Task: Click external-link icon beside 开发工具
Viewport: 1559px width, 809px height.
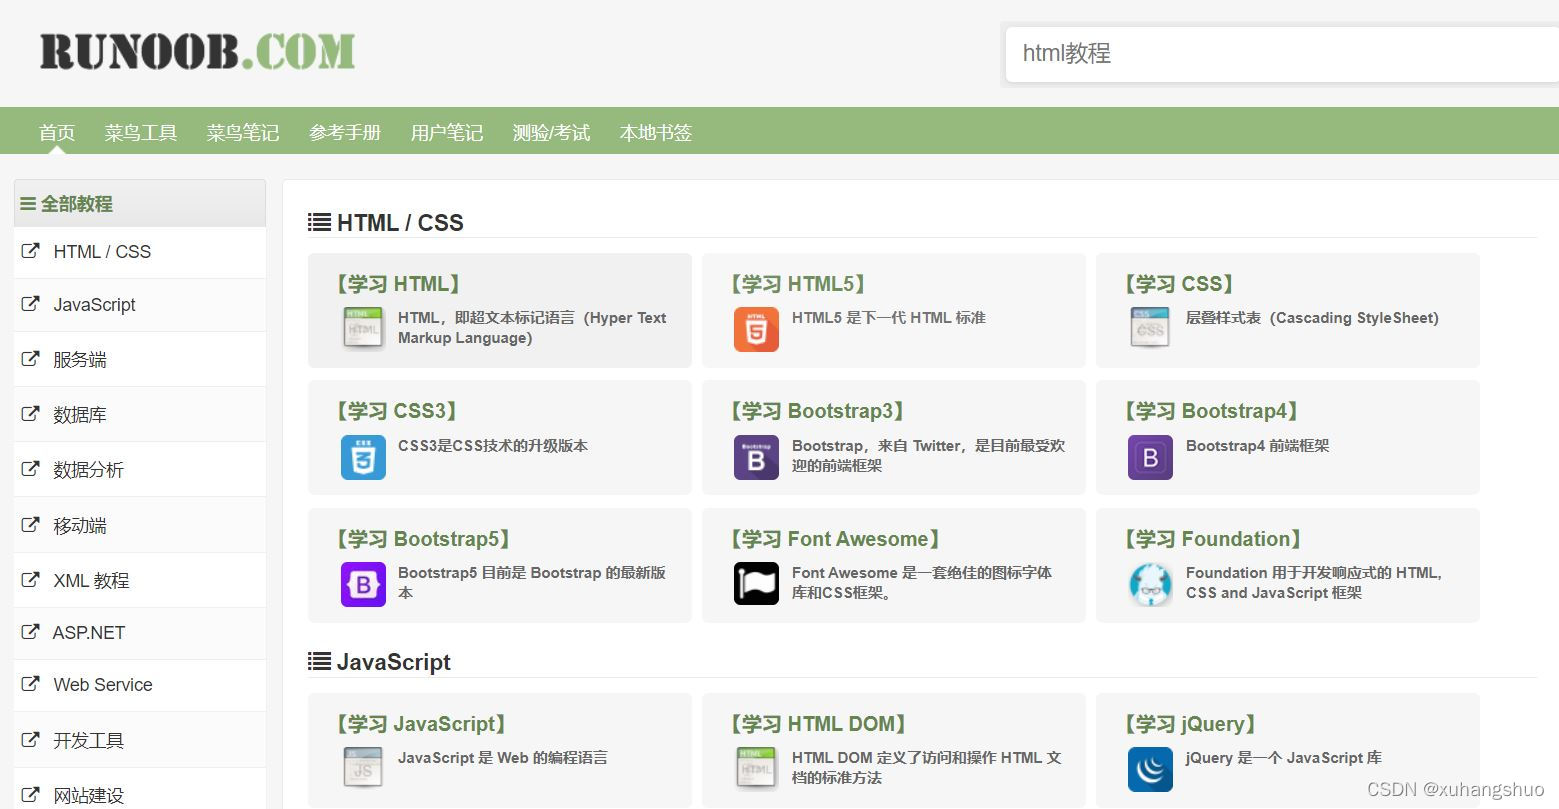Action: (31, 739)
